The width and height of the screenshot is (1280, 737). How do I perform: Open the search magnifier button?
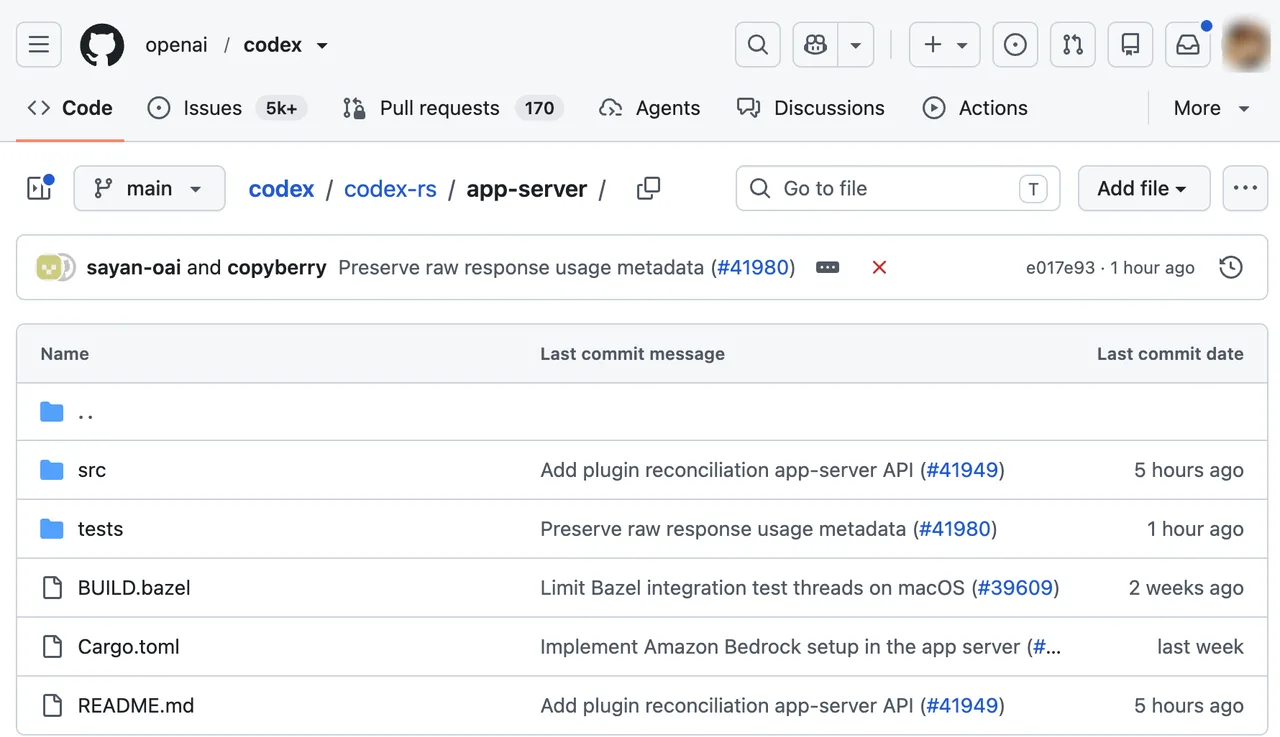758,45
